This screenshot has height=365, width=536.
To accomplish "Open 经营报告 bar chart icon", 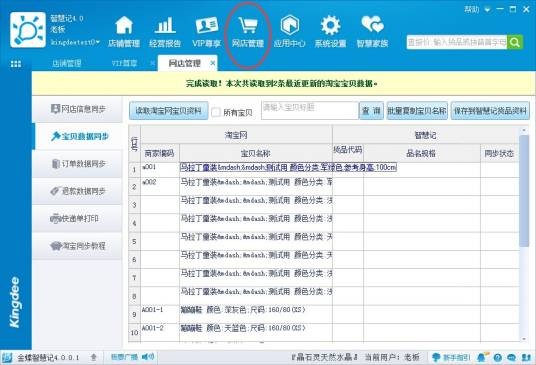I will (165, 26).
